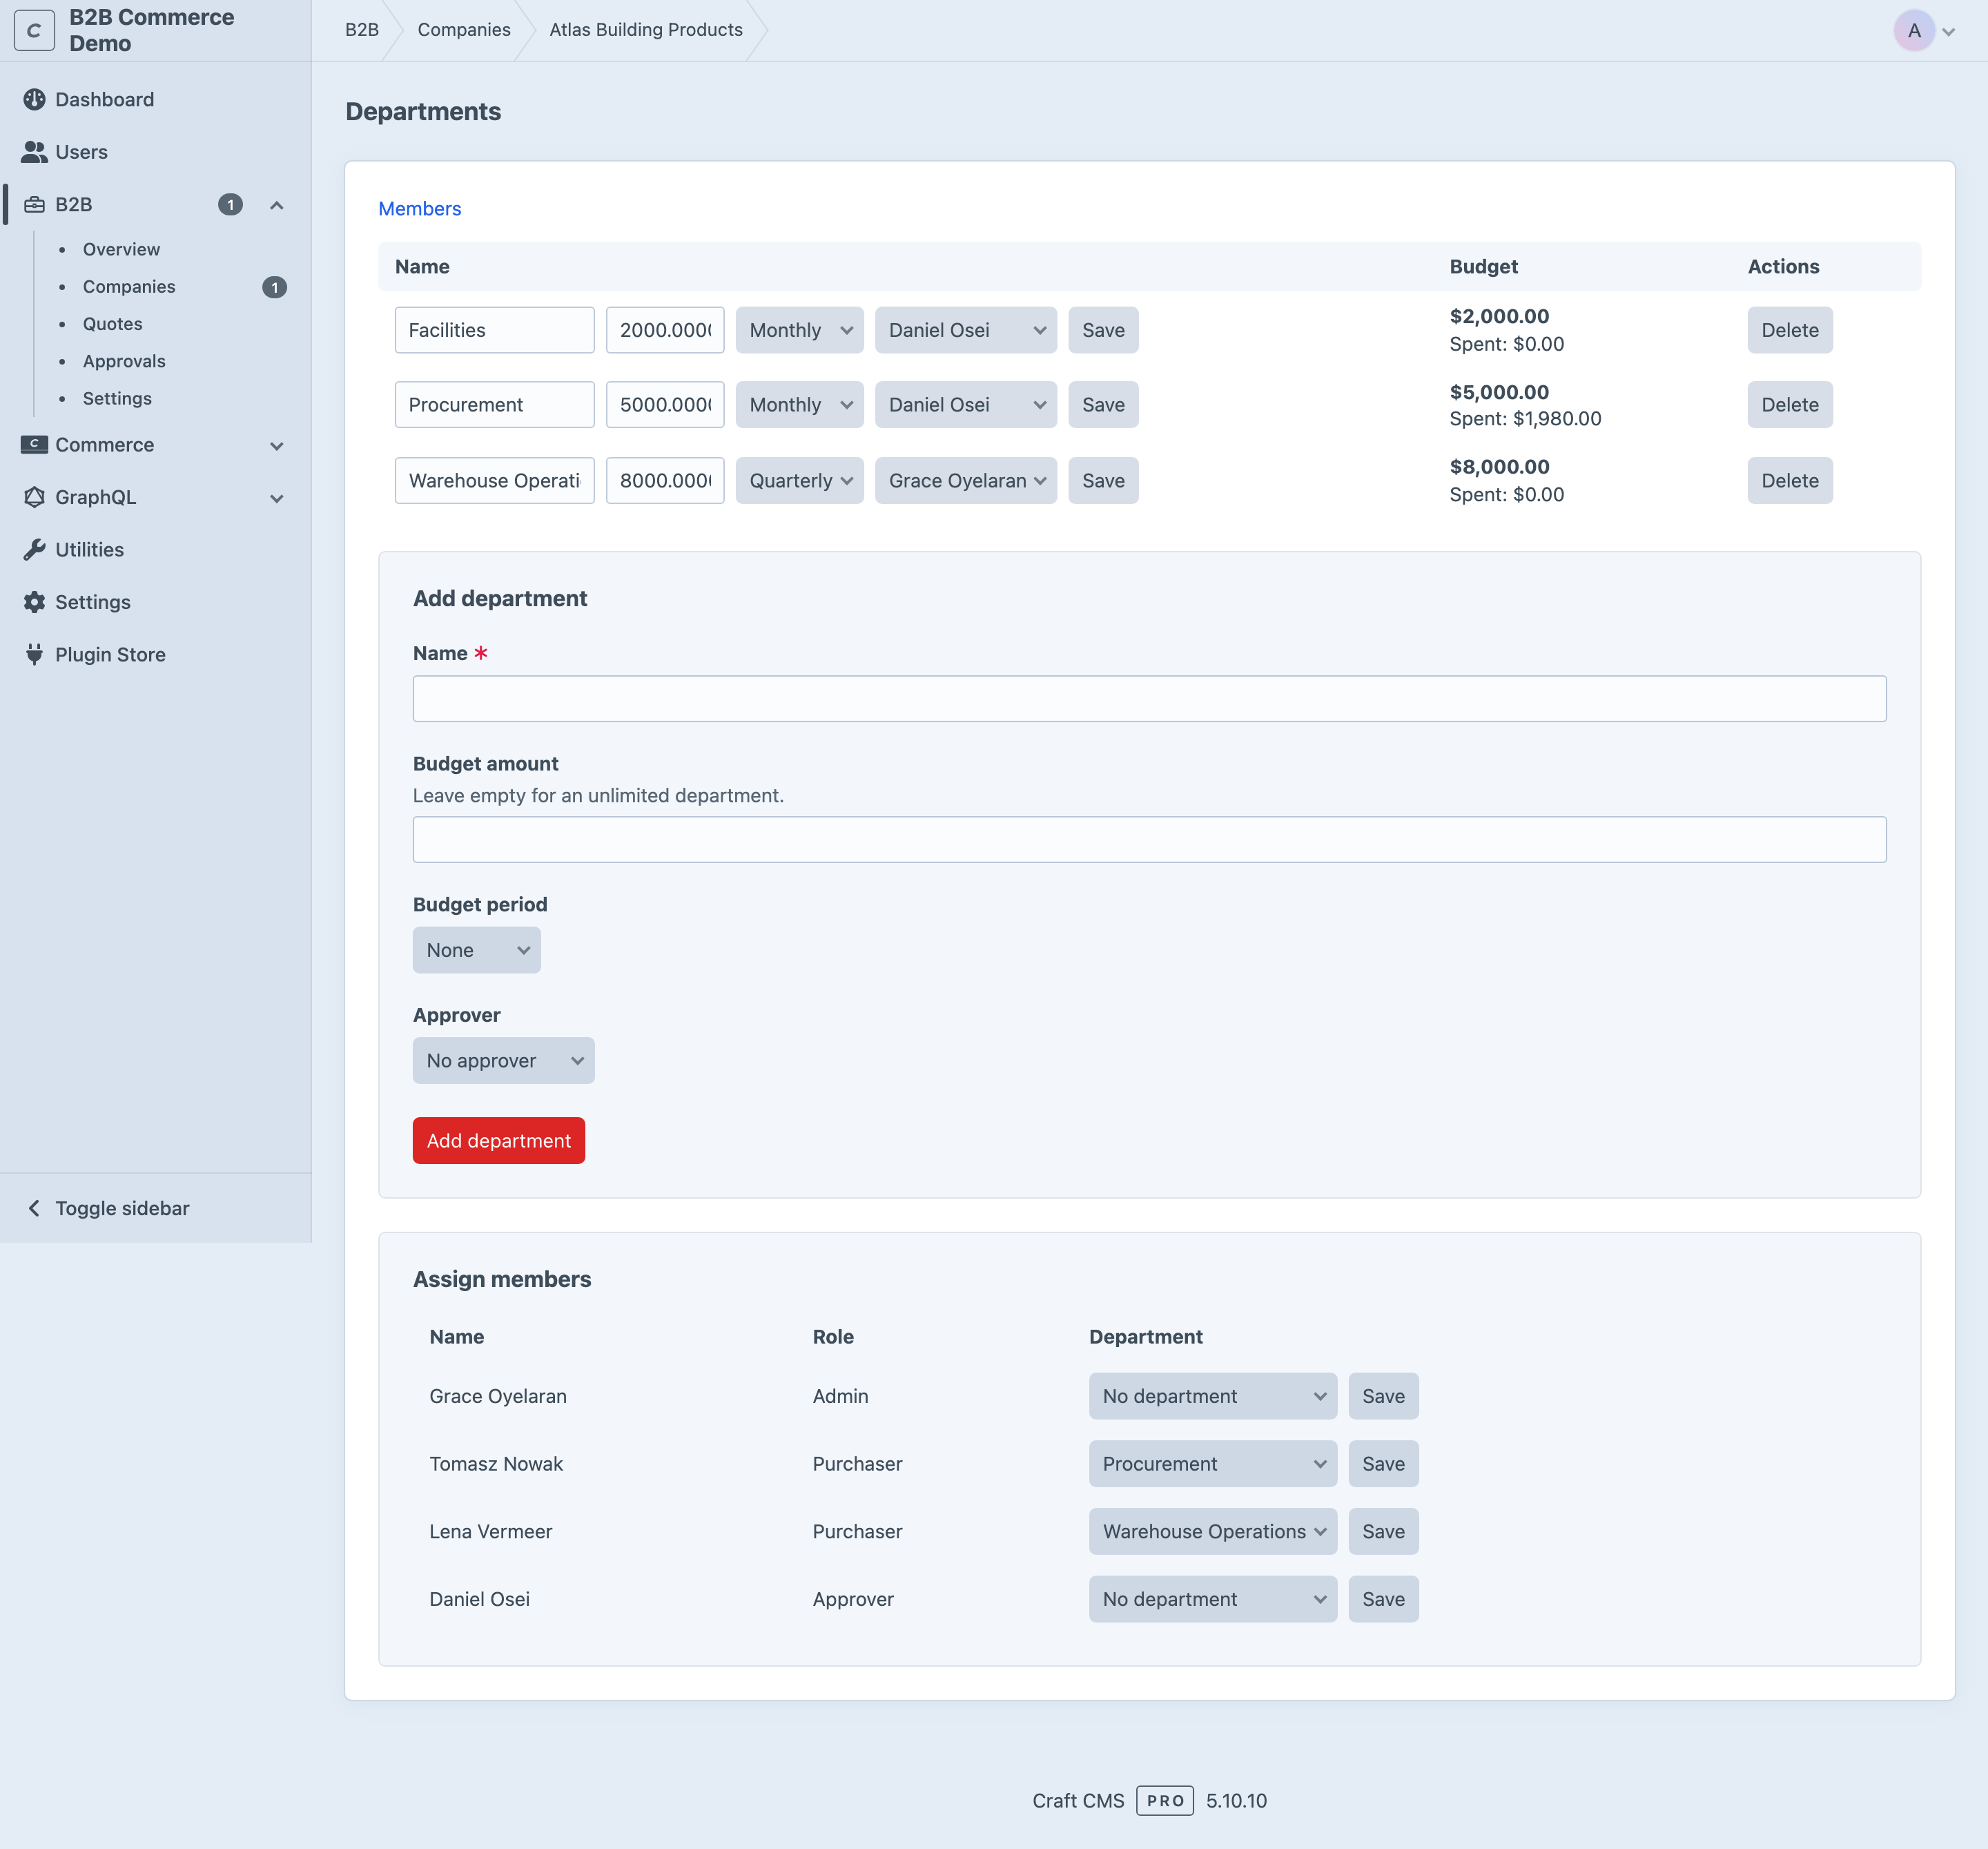The width and height of the screenshot is (1988, 1849).
Task: Click the B2B briefcase icon
Action: pyautogui.click(x=34, y=205)
